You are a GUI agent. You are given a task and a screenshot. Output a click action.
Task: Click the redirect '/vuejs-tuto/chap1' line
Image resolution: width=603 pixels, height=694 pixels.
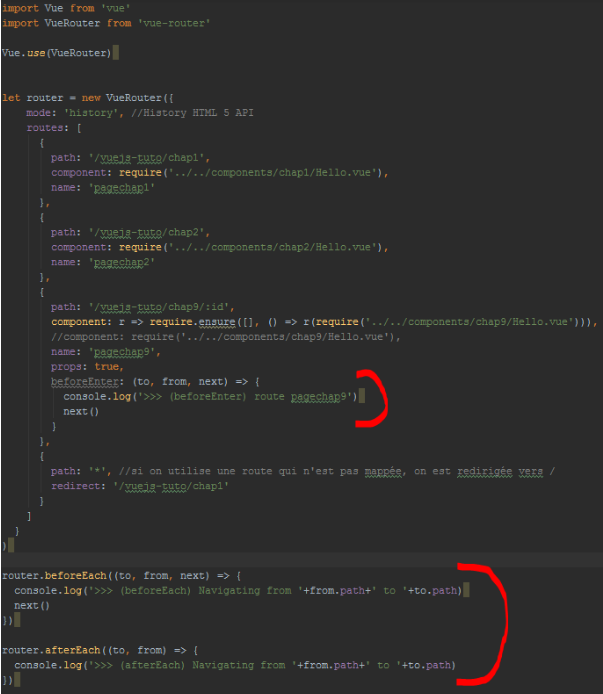pyautogui.click(x=140, y=486)
